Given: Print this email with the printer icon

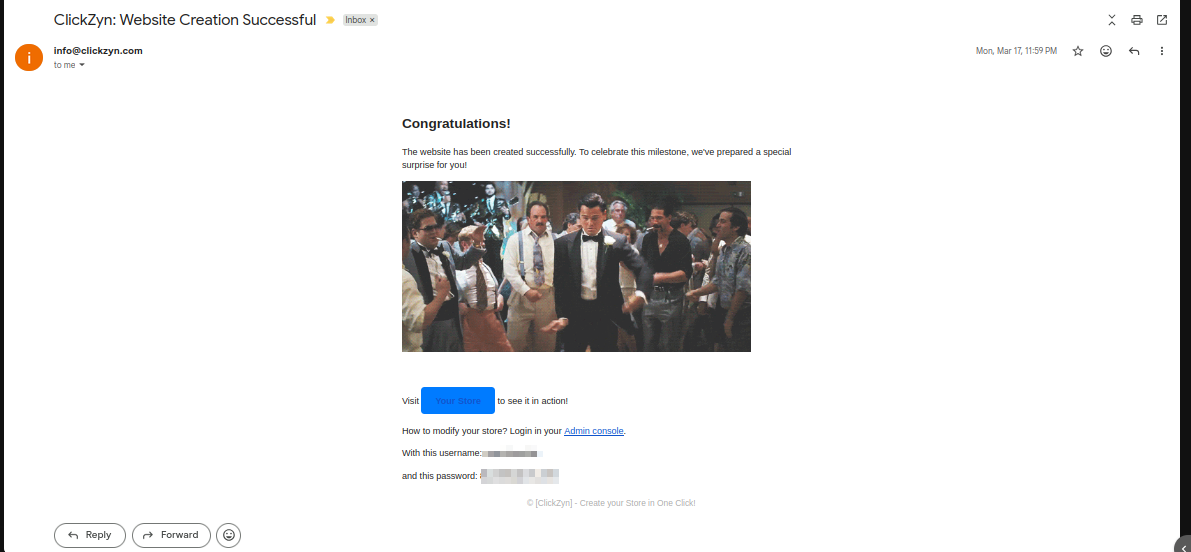Looking at the screenshot, I should 1136,20.
